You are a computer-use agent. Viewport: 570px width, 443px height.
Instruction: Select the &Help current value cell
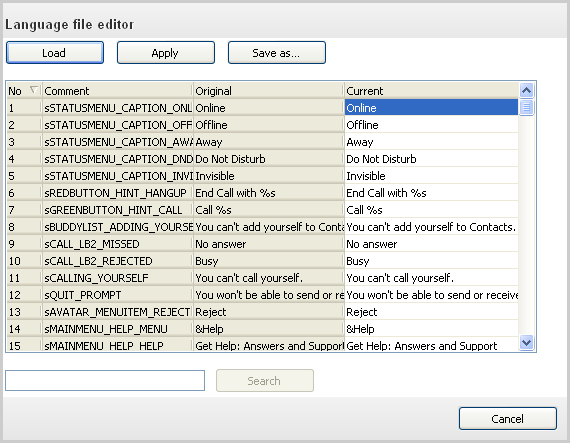431,329
